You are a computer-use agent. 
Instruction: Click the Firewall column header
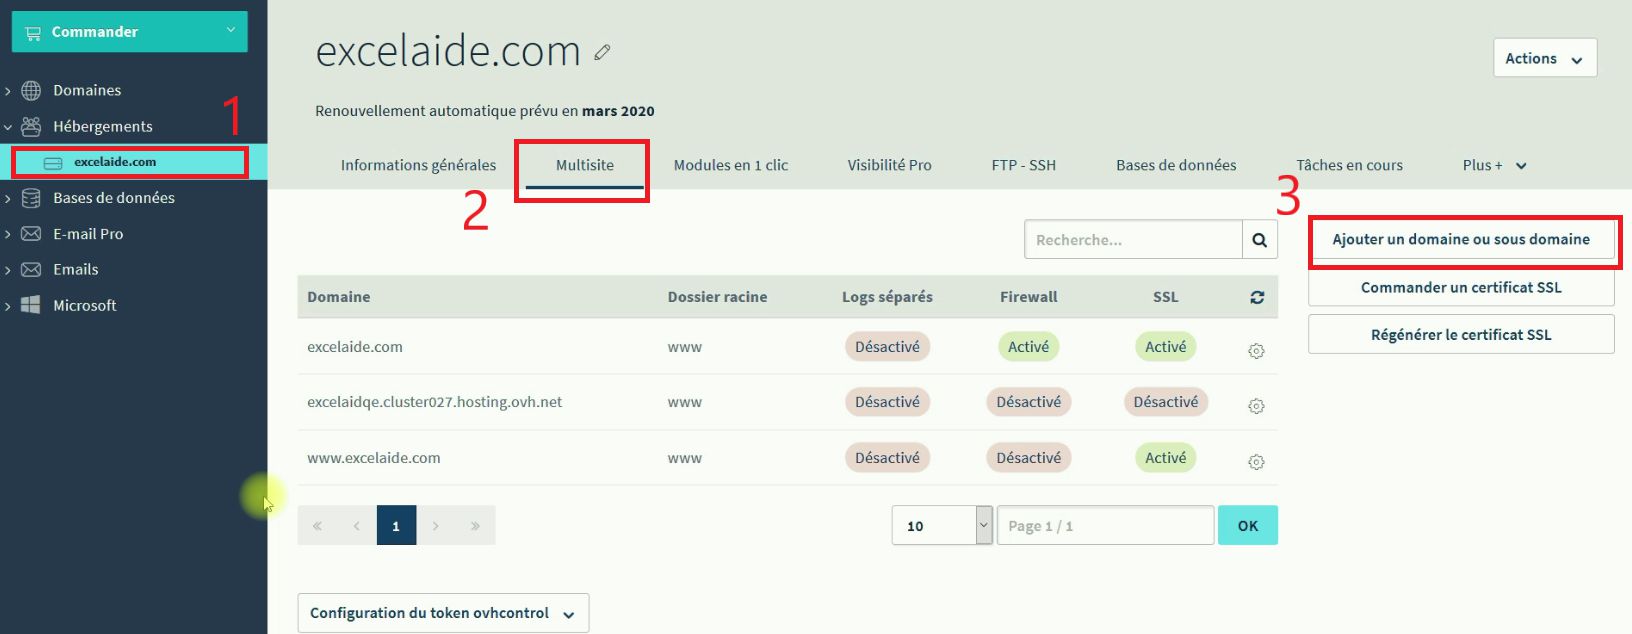coord(1029,297)
